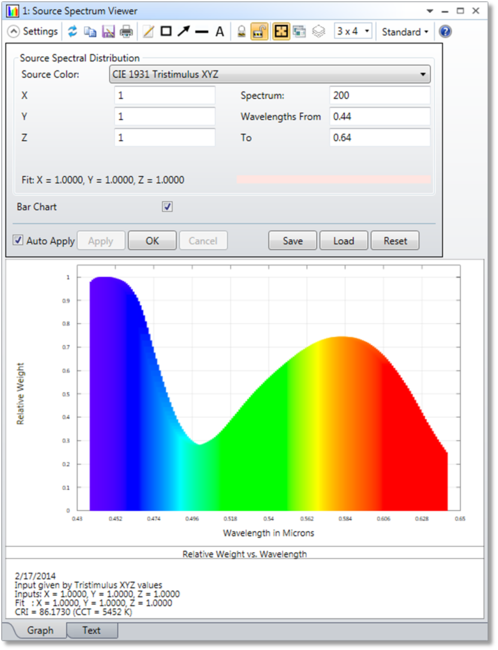This screenshot has height=650, width=498.
Task: Click the 'Inputs: X = 1.0000' text line
Action: click(97, 594)
